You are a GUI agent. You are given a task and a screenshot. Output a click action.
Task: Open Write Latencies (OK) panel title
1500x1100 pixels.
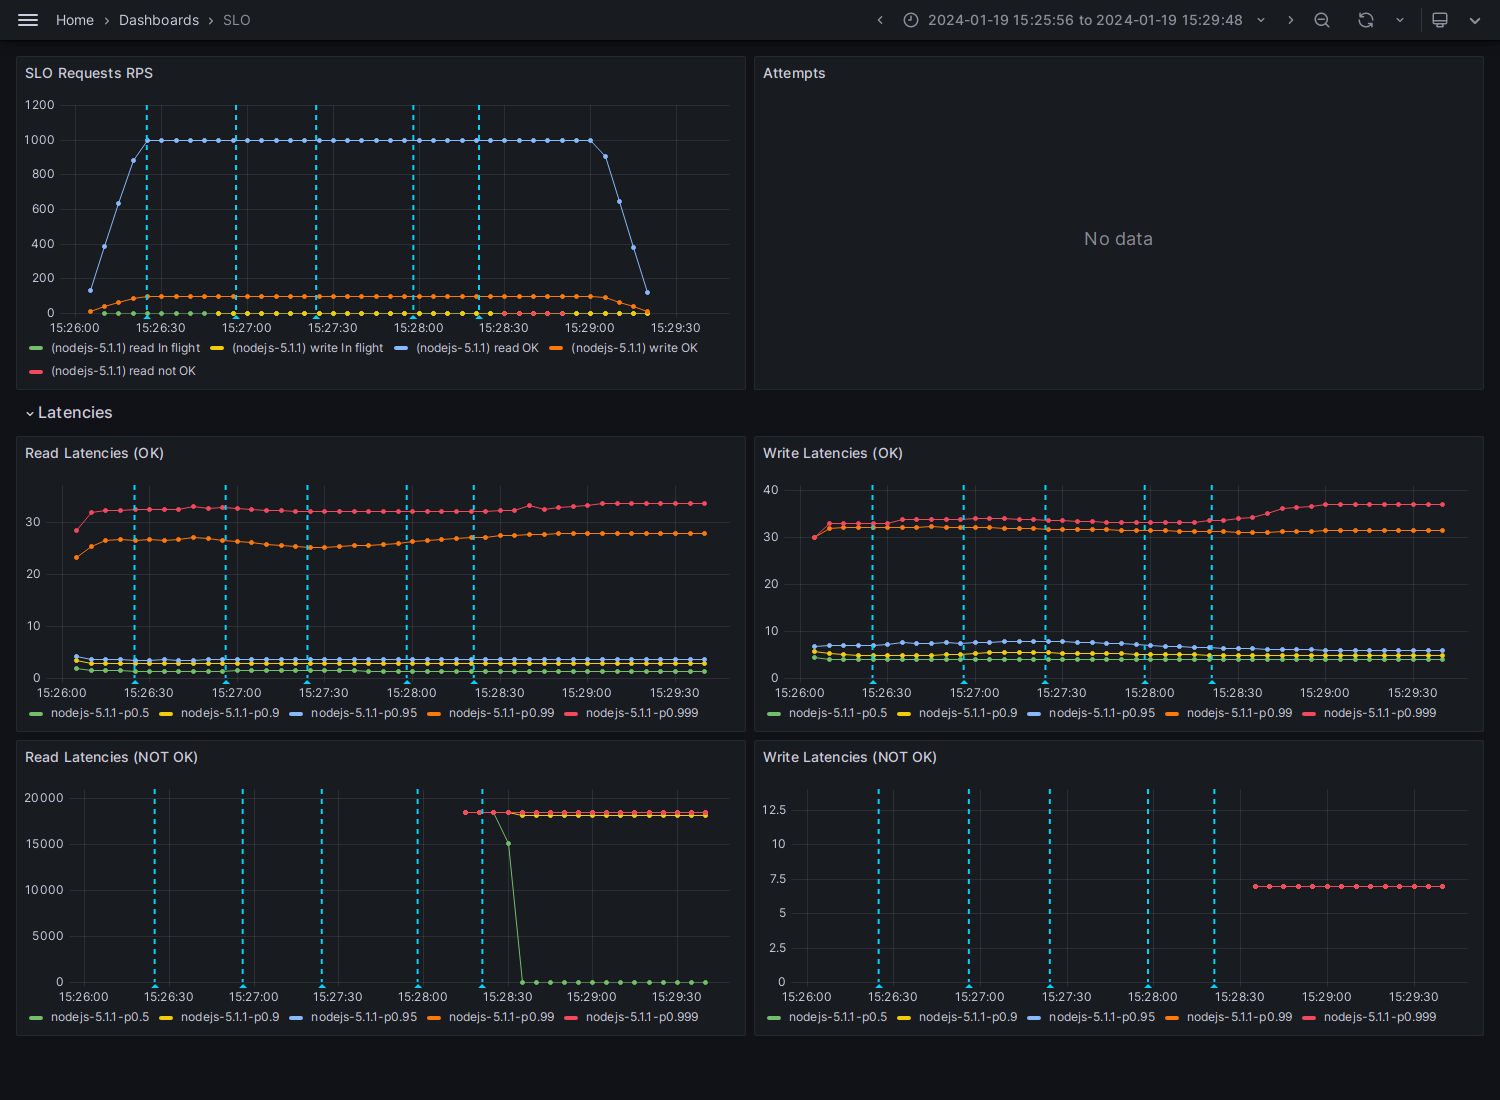[833, 453]
